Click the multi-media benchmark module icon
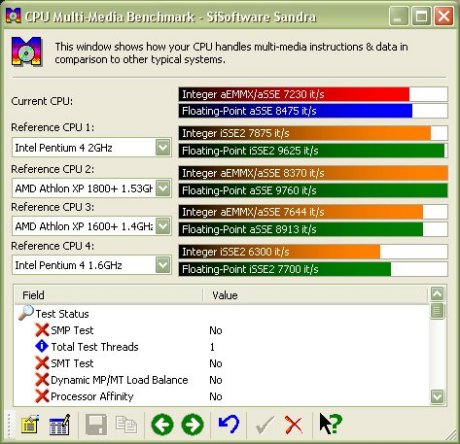 (27, 51)
